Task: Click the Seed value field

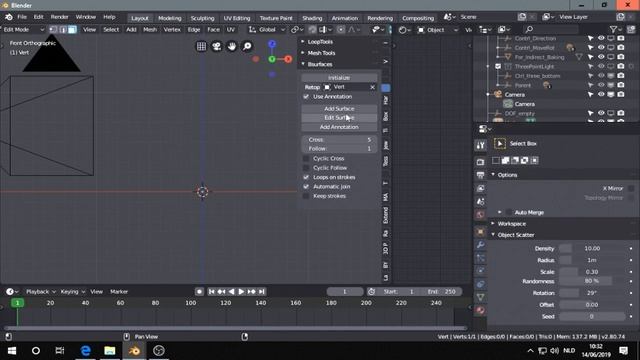Action: pyautogui.click(x=591, y=316)
